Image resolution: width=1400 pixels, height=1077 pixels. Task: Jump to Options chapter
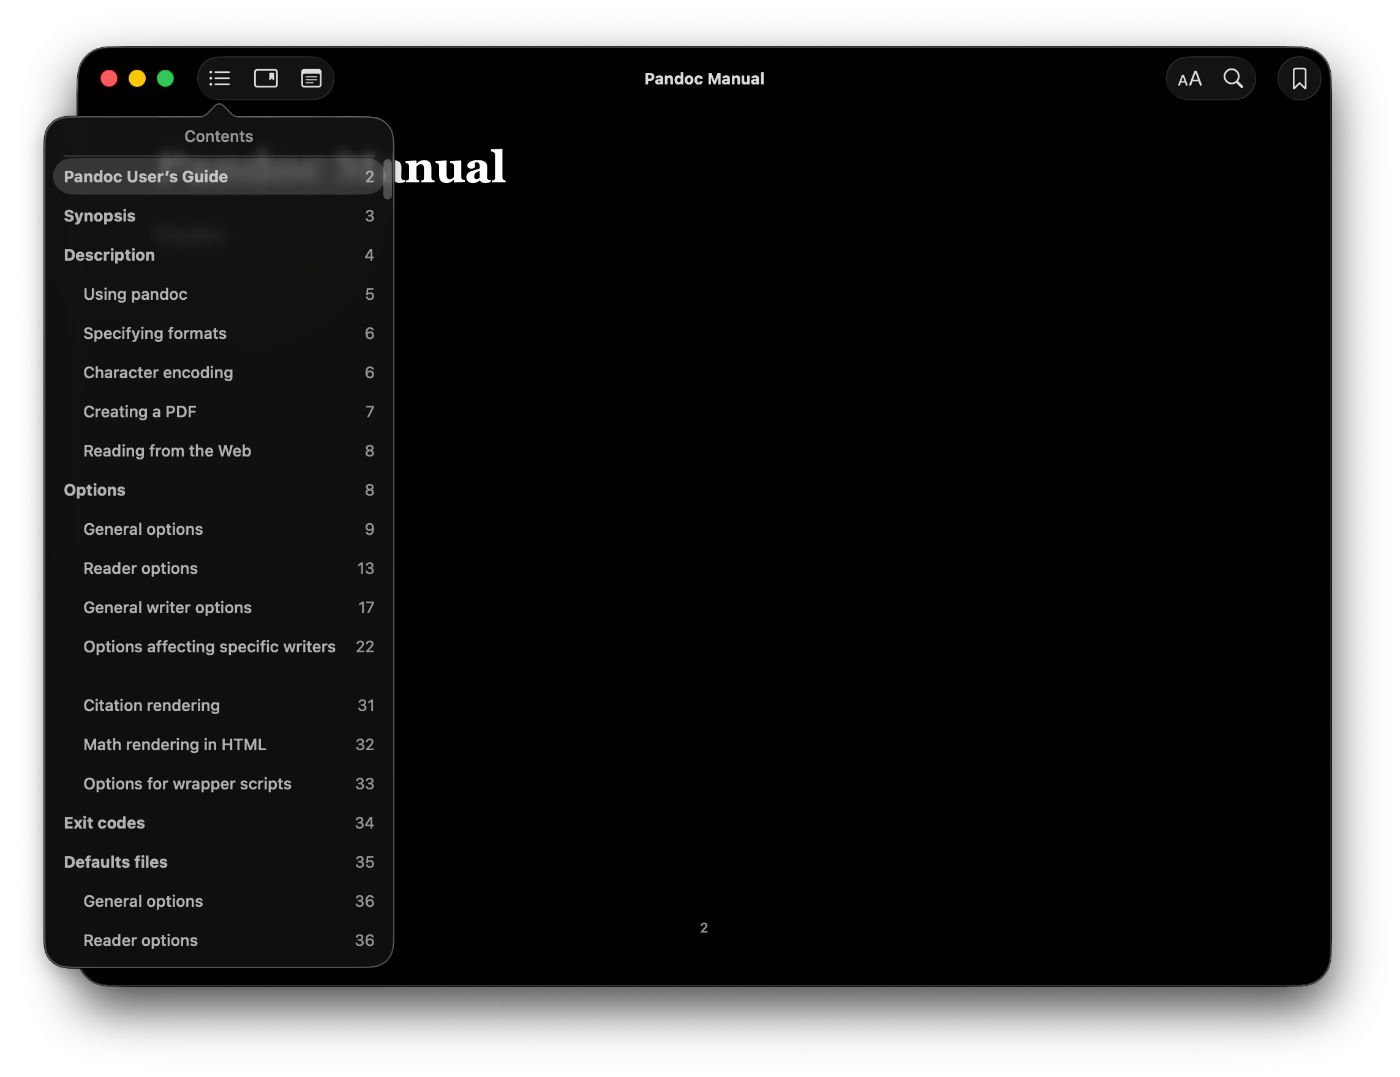[218, 490]
